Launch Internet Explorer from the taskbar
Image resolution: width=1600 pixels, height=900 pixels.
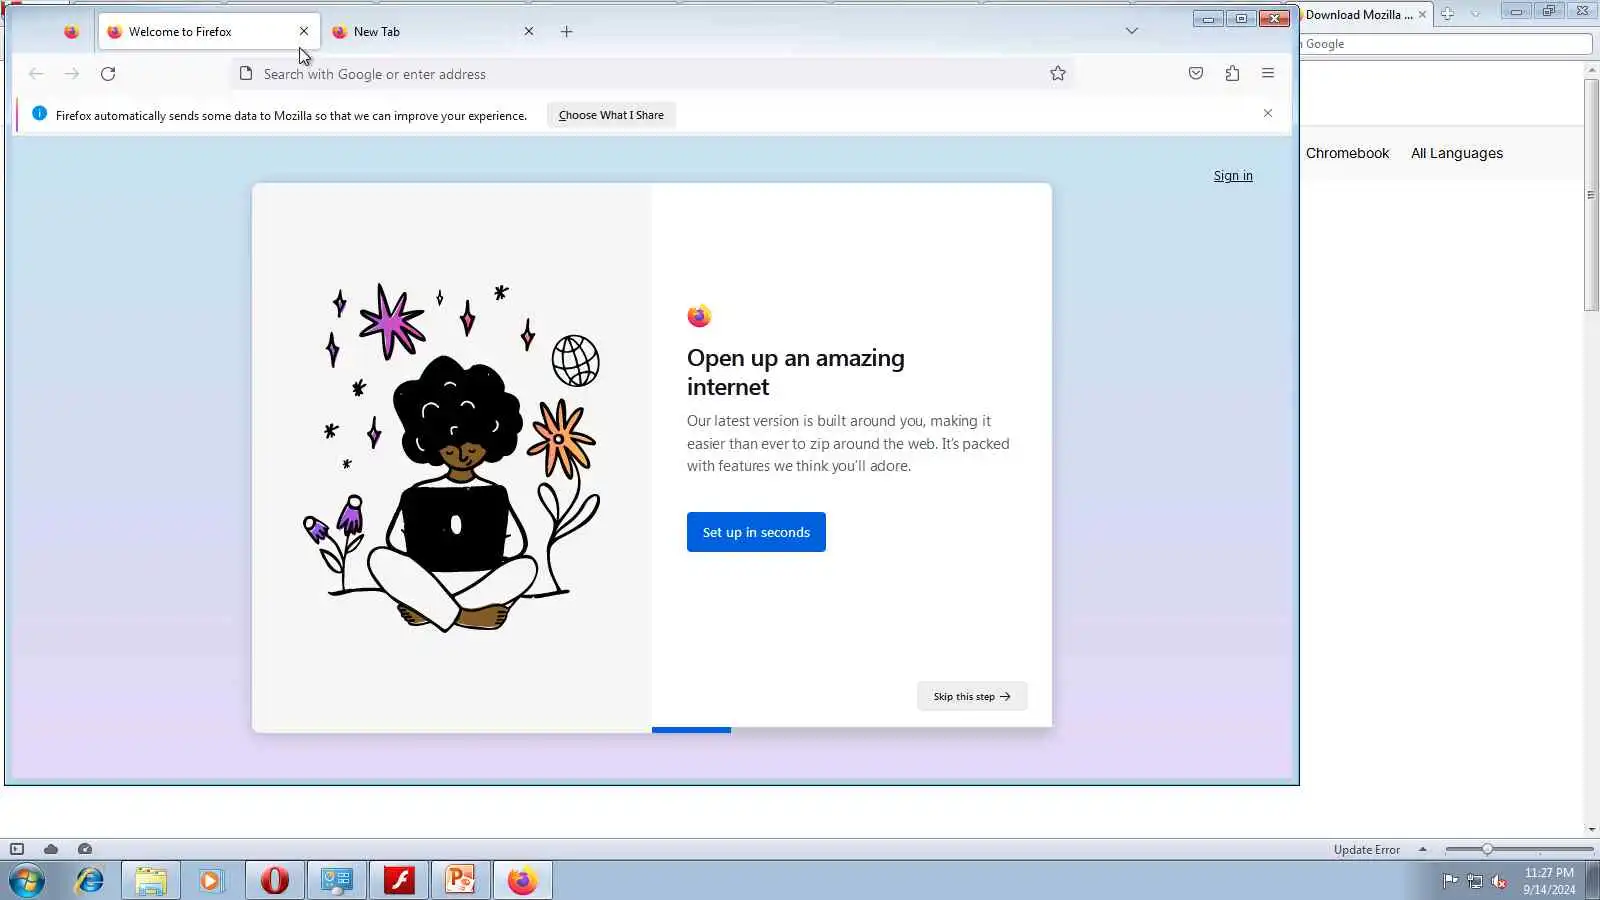pos(90,881)
